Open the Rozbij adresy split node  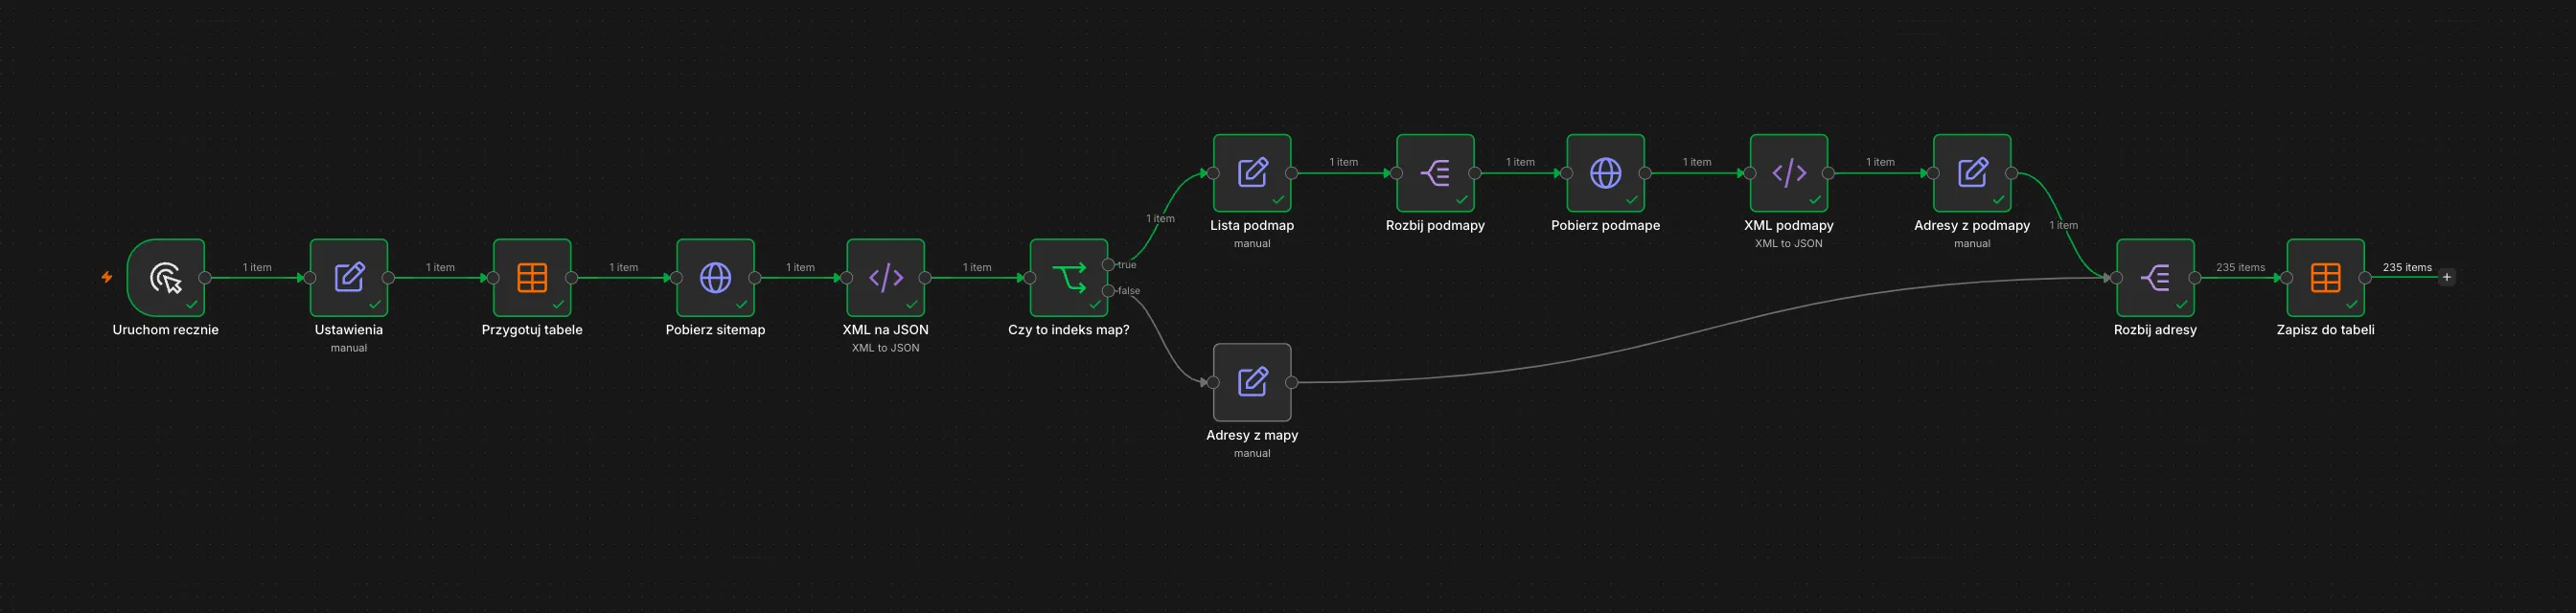pos(2155,277)
